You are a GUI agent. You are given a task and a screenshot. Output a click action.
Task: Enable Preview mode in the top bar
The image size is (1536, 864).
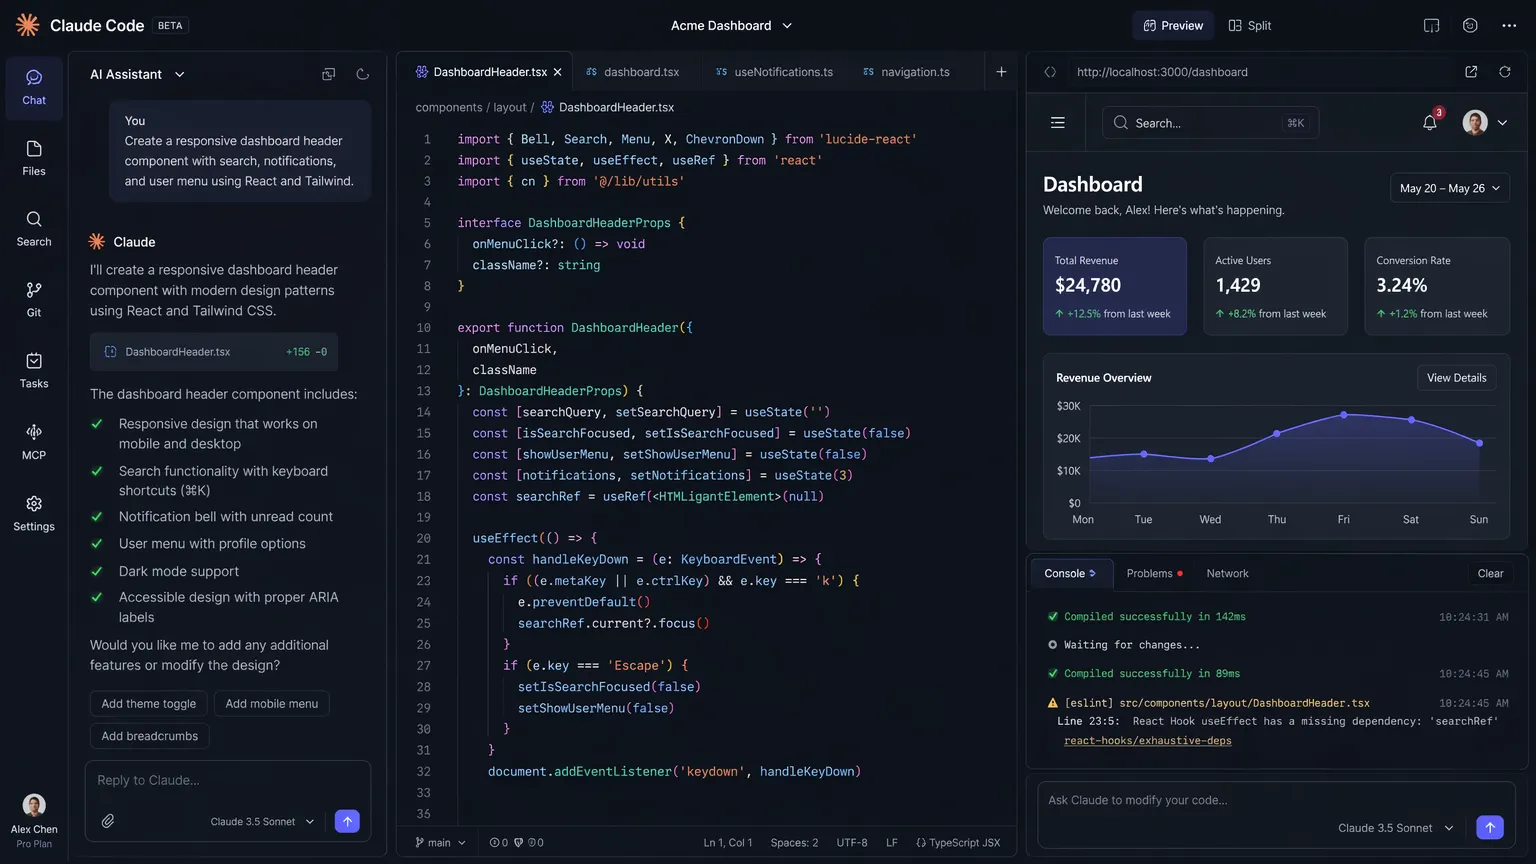pos(1172,25)
